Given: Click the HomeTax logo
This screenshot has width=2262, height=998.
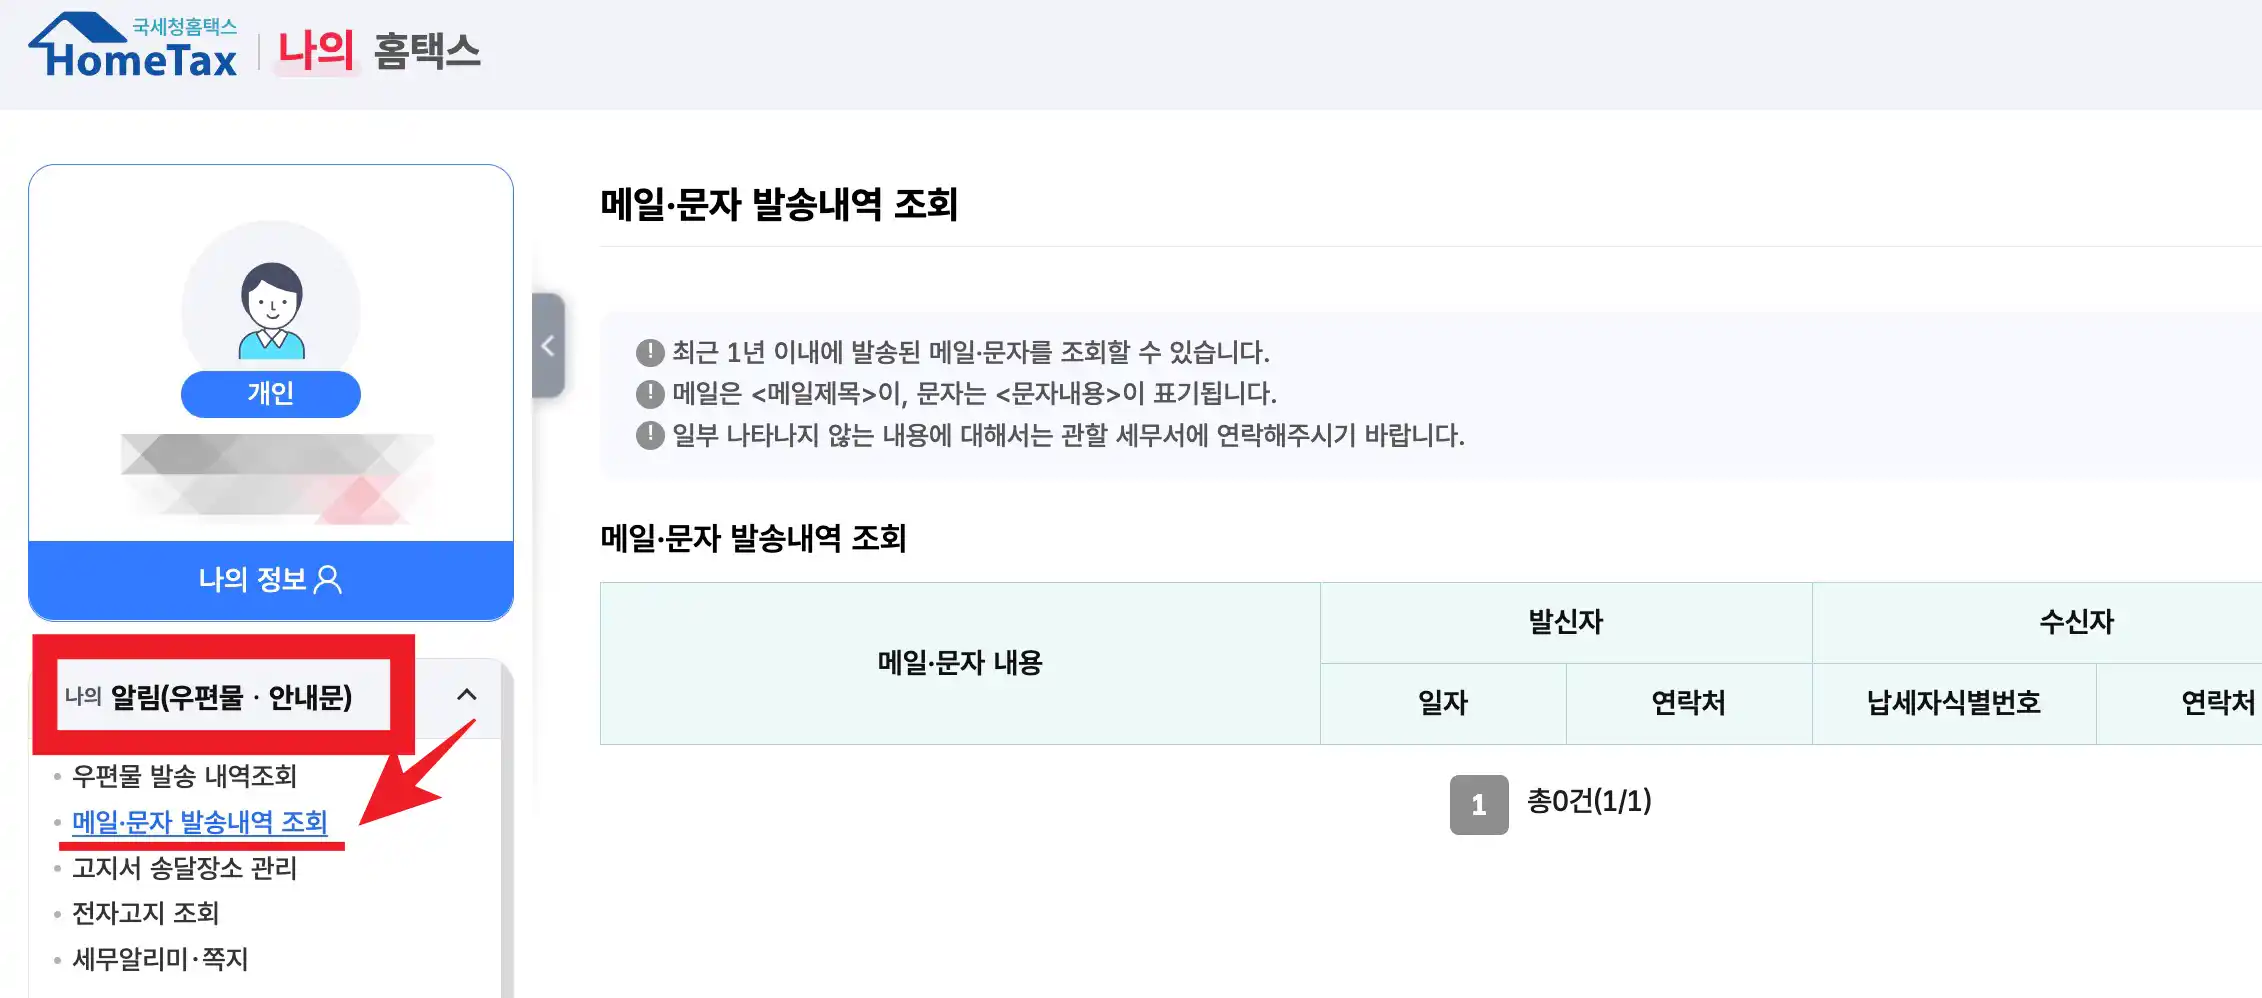Looking at the screenshot, I should (135, 50).
